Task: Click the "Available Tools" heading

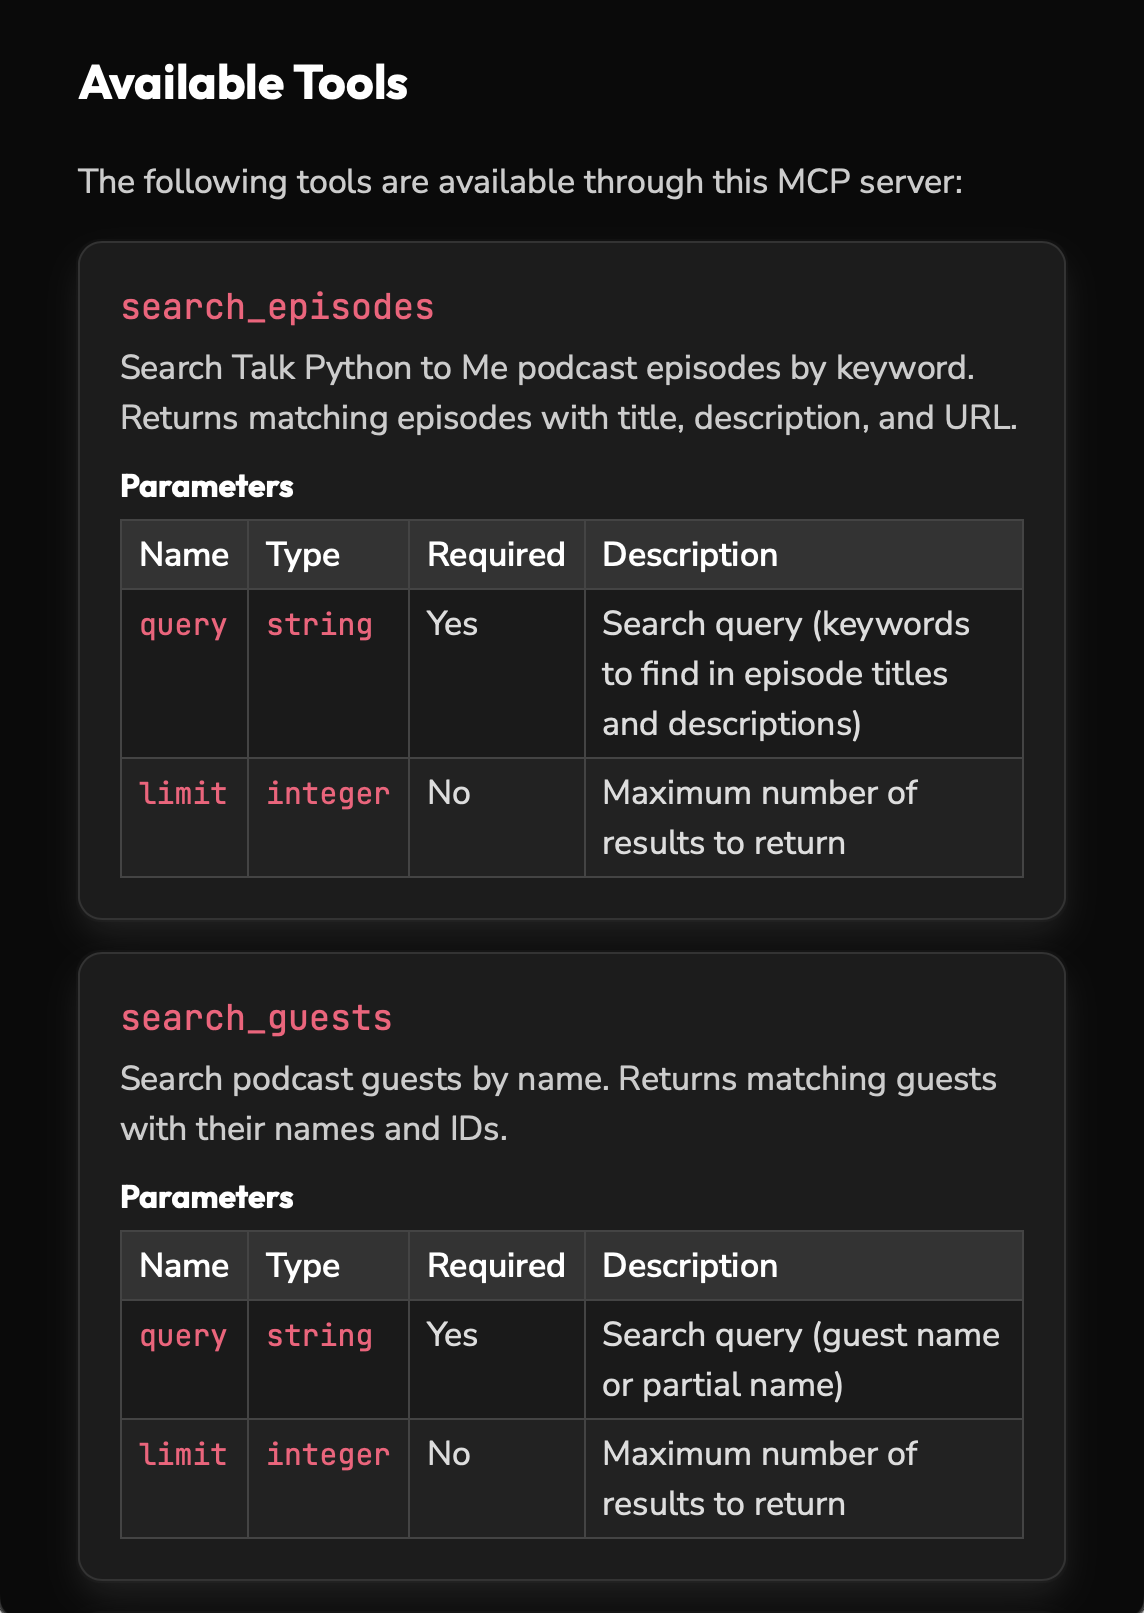Action: 243,83
